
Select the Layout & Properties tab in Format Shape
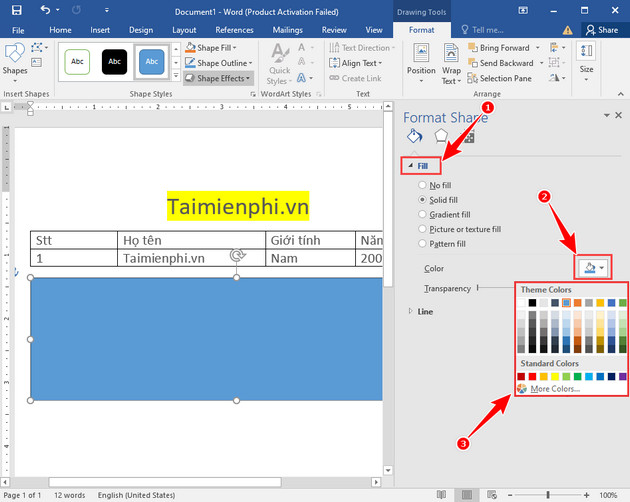pos(468,137)
